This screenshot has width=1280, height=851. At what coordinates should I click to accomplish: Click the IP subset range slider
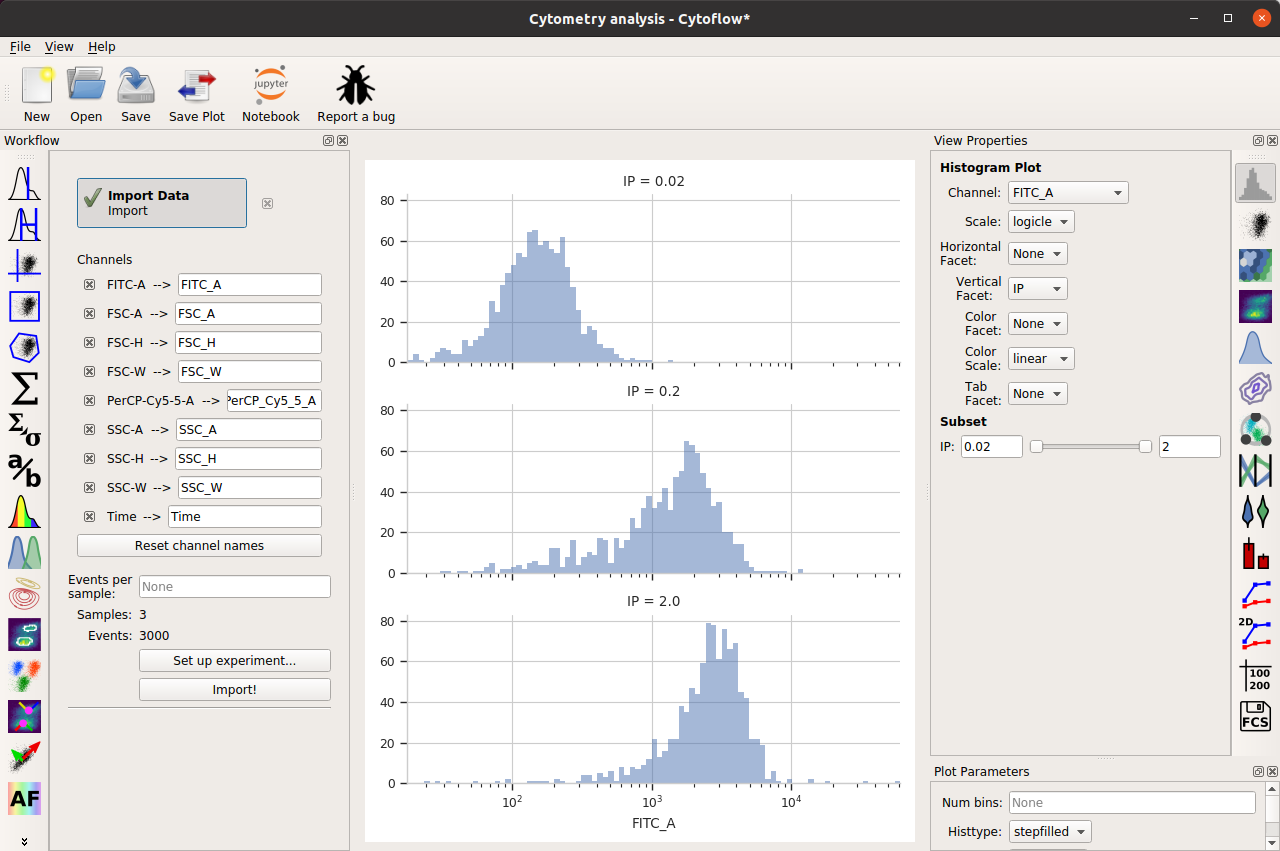(1090, 447)
